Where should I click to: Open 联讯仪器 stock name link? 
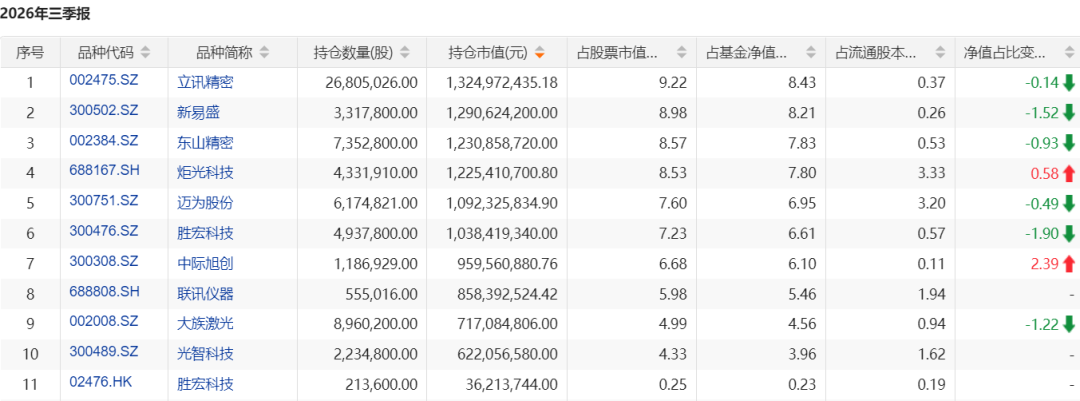pyautogui.click(x=205, y=294)
